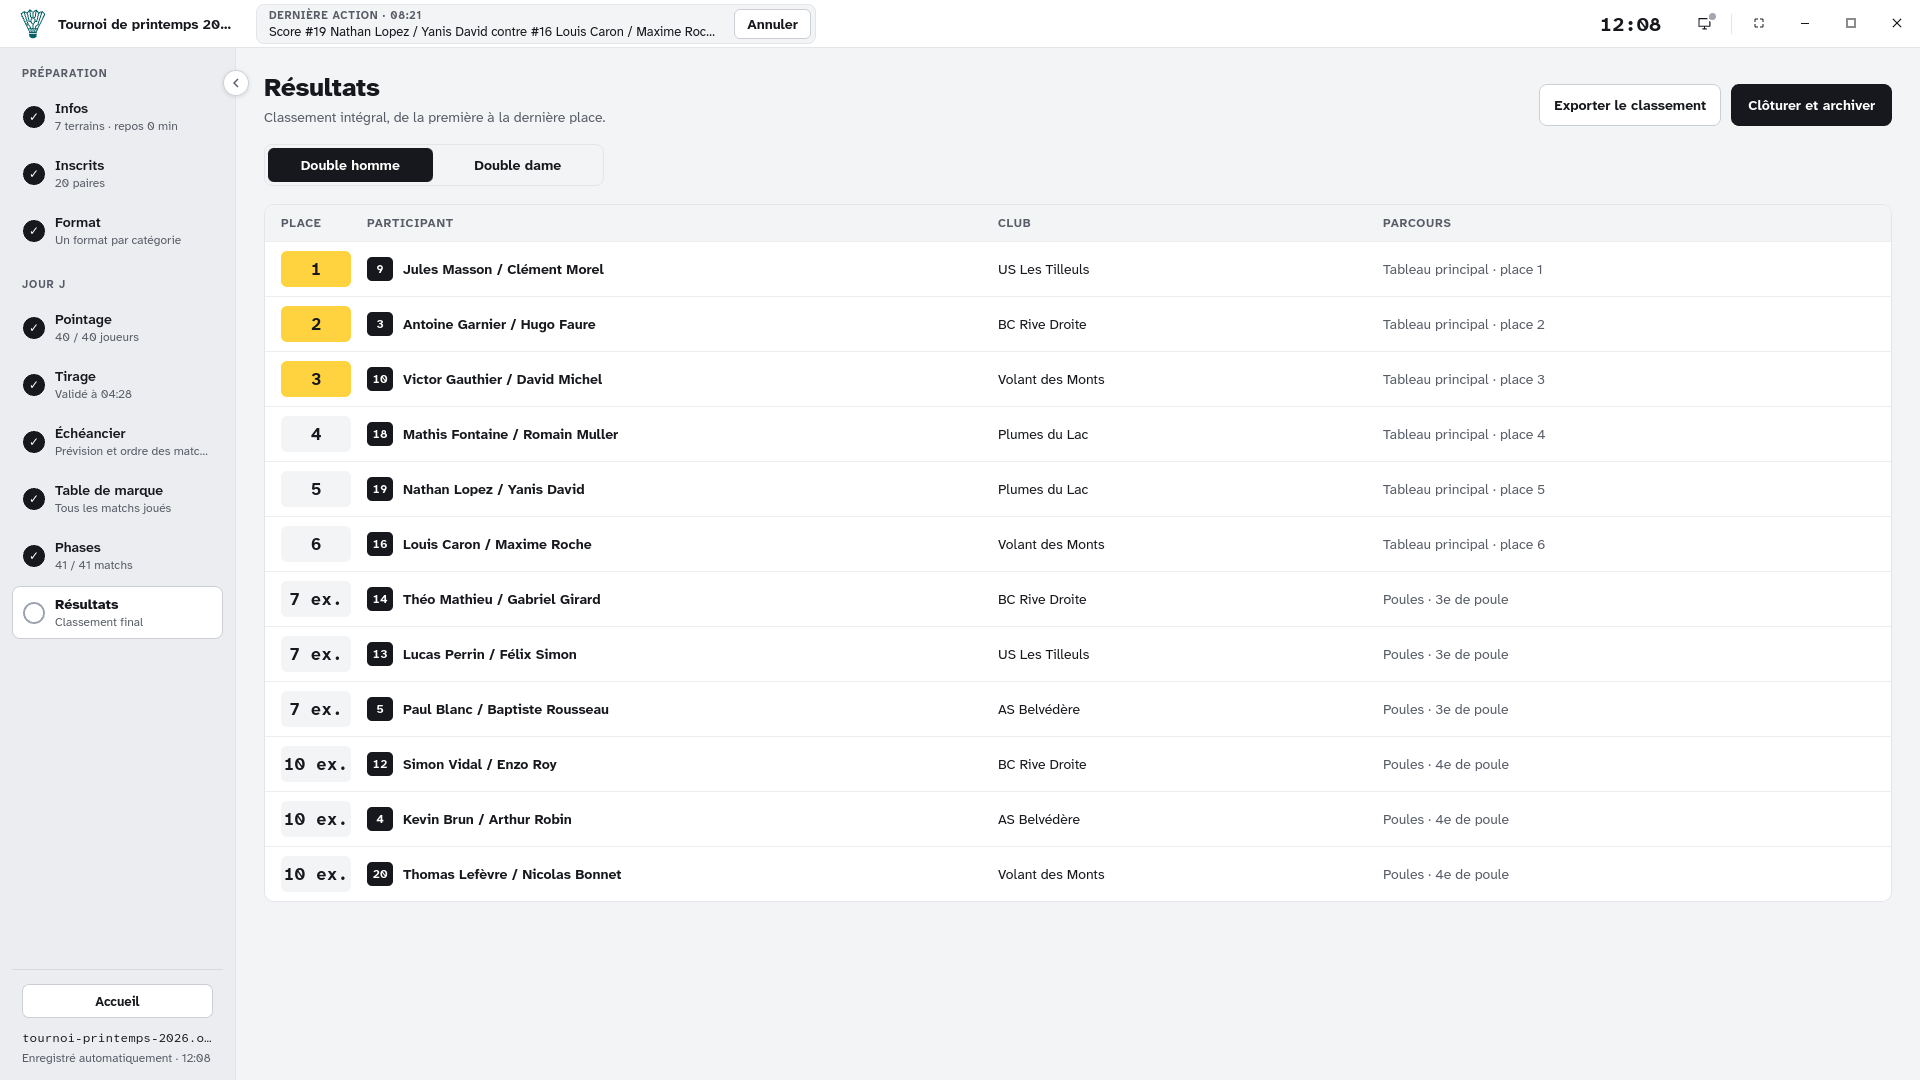Click Kevin Brun / Arthur Robin name
1920x1080 pixels.
487,819
